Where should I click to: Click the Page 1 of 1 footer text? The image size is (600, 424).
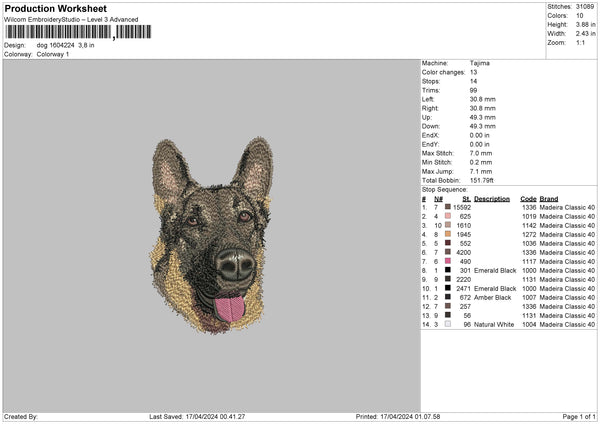click(x=573, y=416)
